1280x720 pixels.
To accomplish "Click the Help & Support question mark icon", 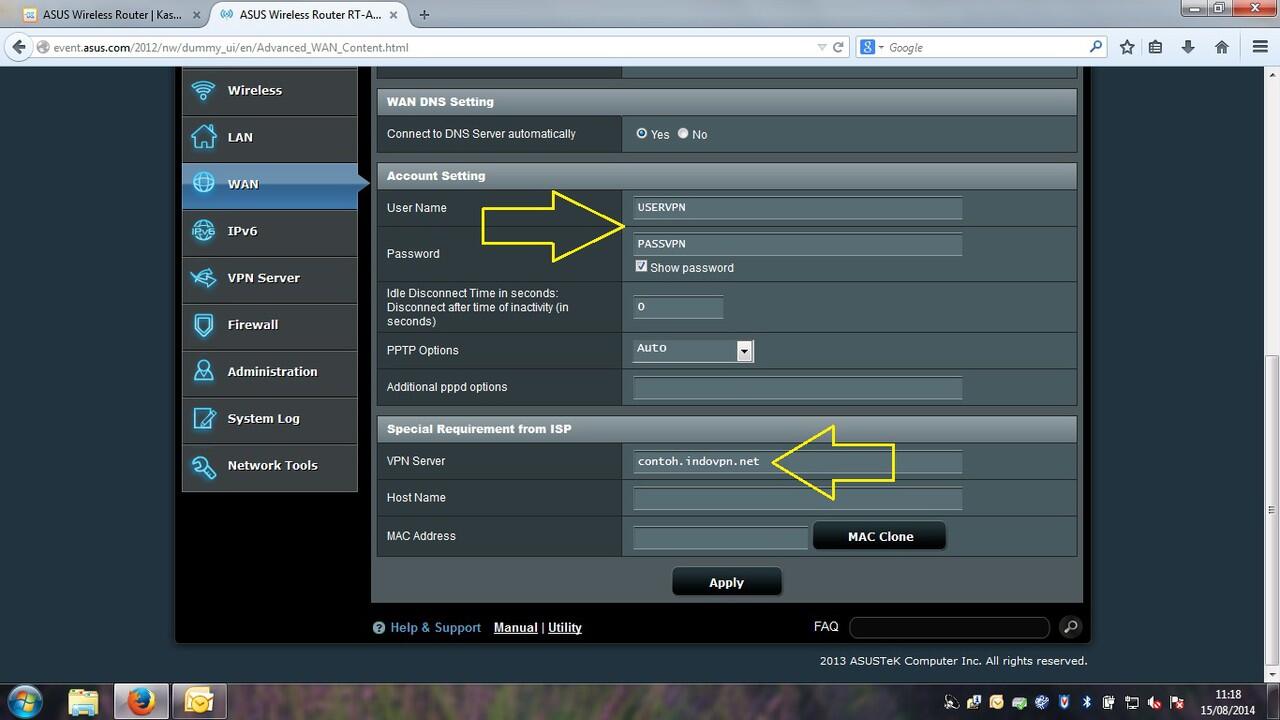I will point(379,628).
